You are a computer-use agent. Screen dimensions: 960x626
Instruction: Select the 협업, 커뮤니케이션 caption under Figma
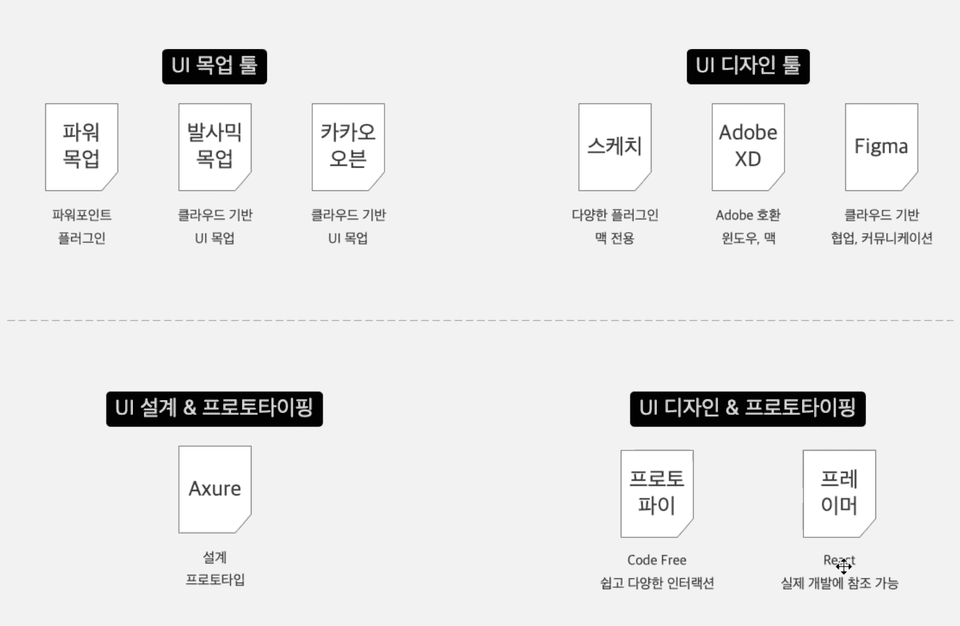(x=882, y=238)
